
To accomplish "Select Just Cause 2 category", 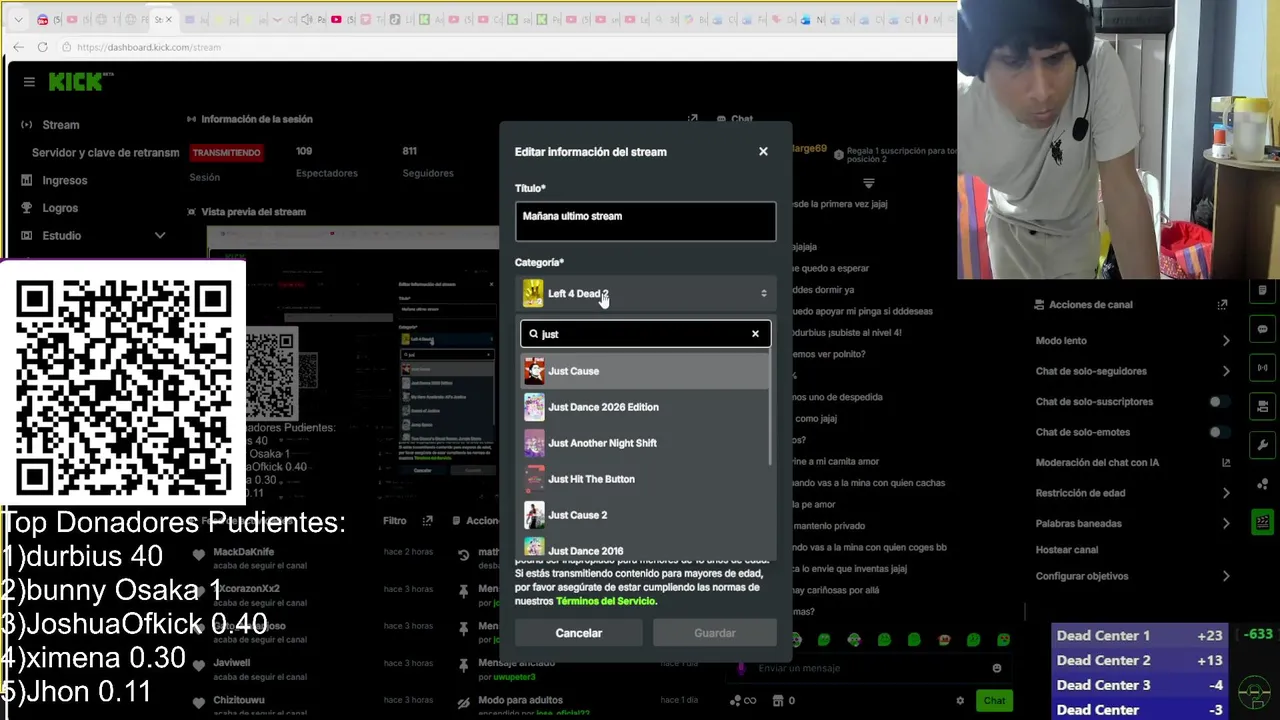I will pos(645,515).
